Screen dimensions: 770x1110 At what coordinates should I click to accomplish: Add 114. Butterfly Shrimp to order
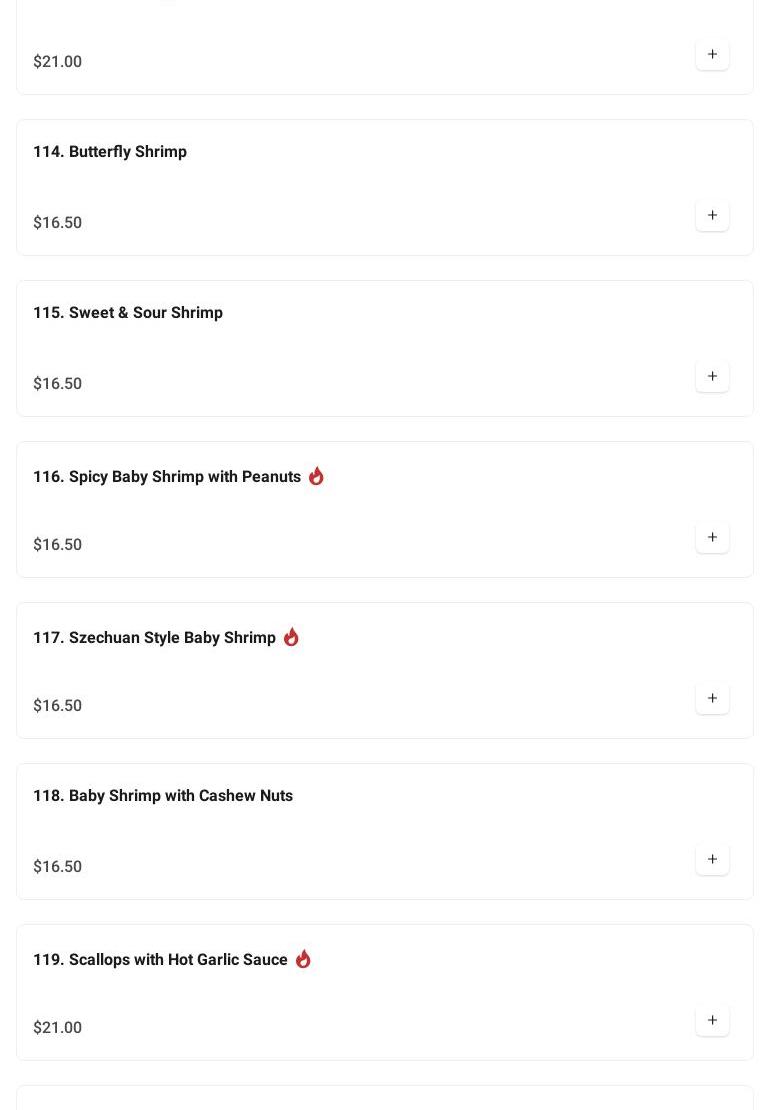point(712,216)
